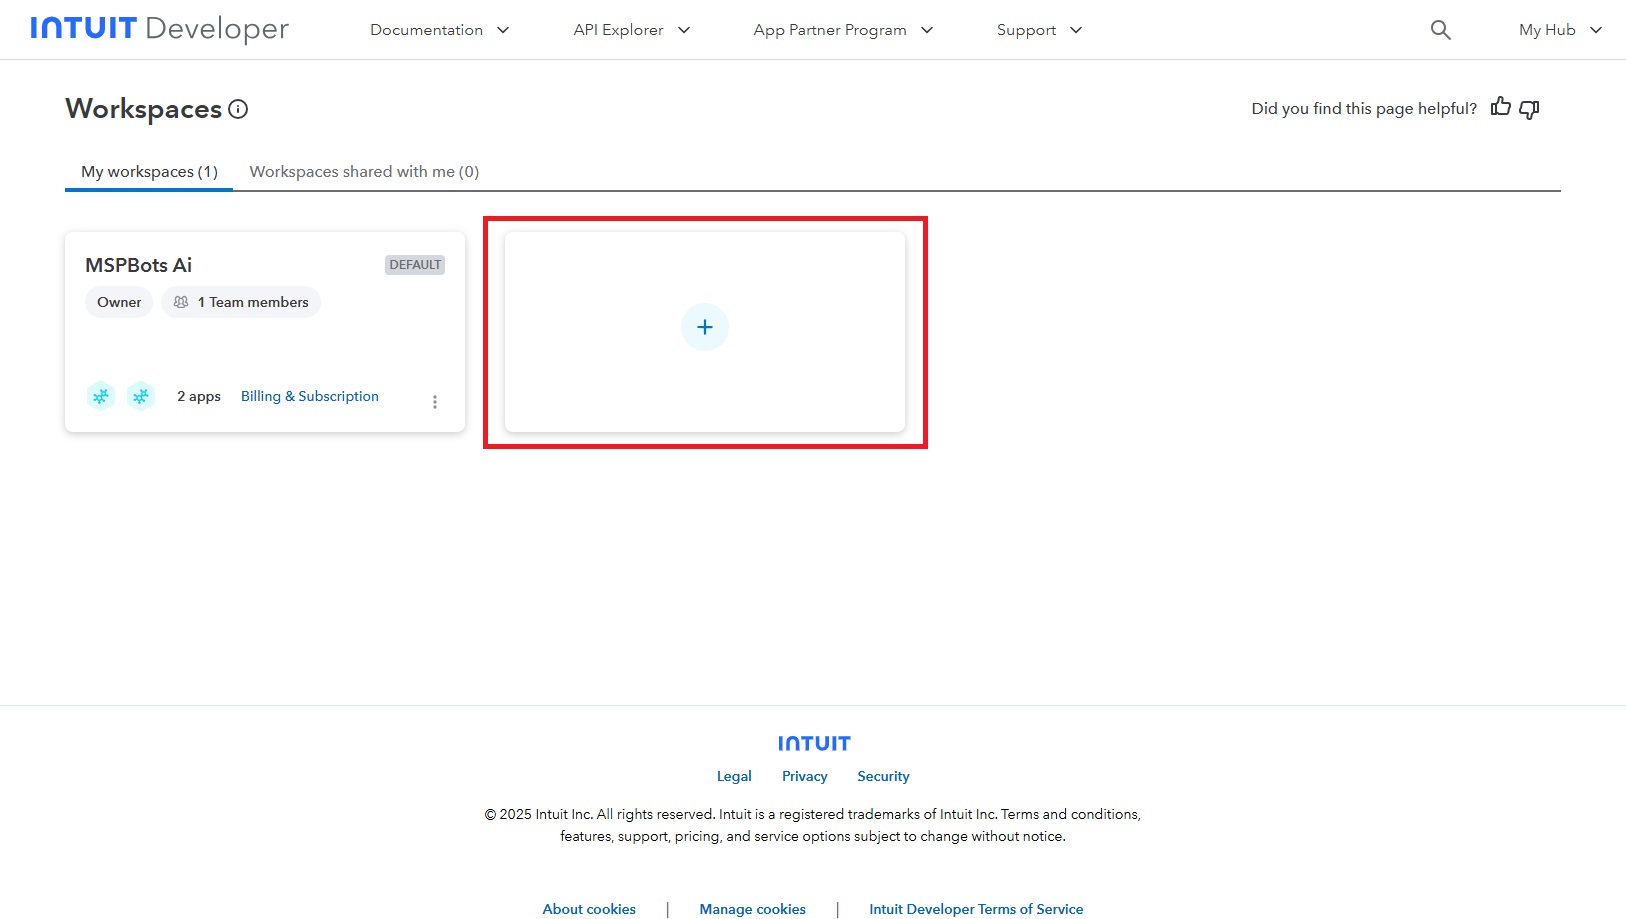Click the first app hexagon icon
This screenshot has height=919, width=1626.
(x=101, y=396)
